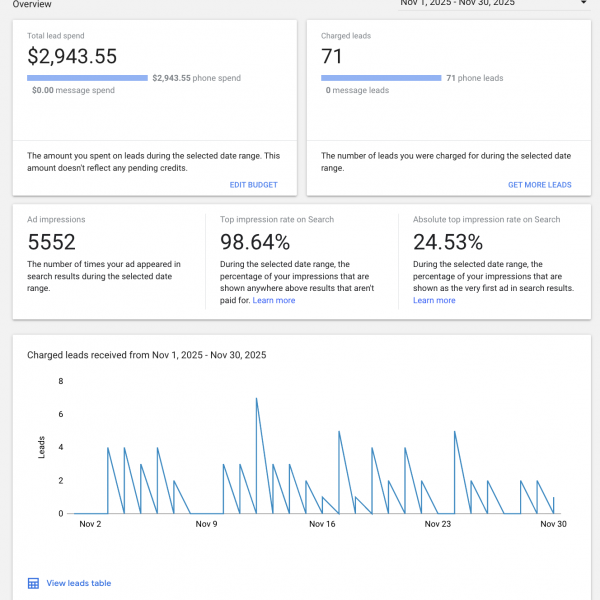Click the Nov 30 label on chart axis
The width and height of the screenshot is (600, 600).
pyautogui.click(x=553, y=524)
